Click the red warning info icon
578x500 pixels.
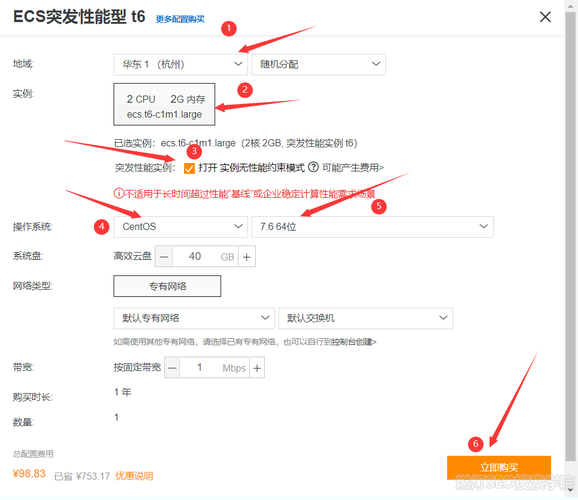(118, 193)
